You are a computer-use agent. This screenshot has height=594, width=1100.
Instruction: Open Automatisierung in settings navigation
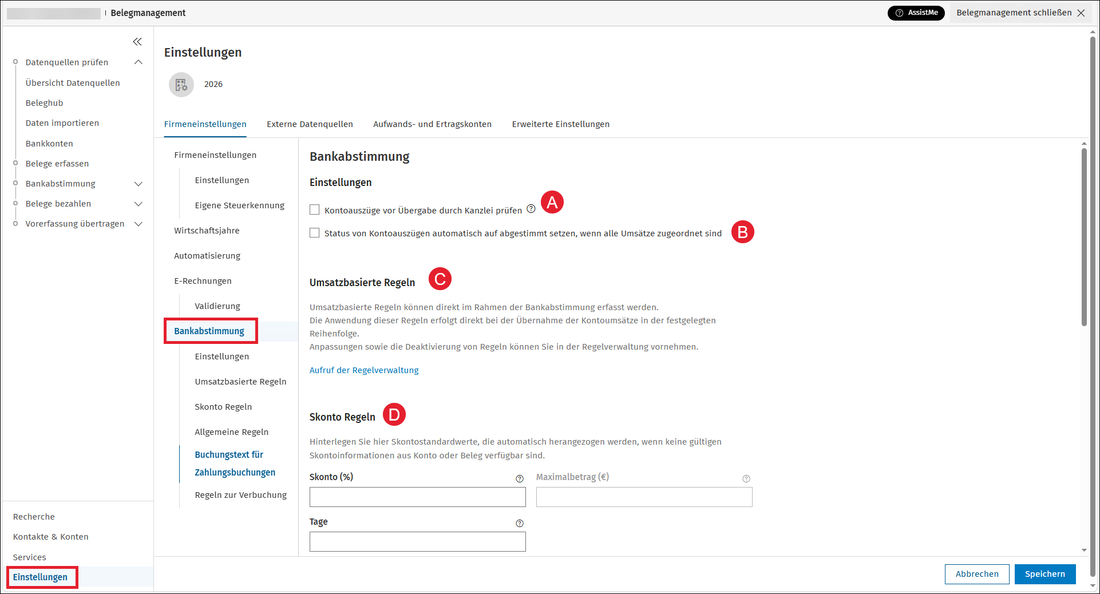(207, 256)
